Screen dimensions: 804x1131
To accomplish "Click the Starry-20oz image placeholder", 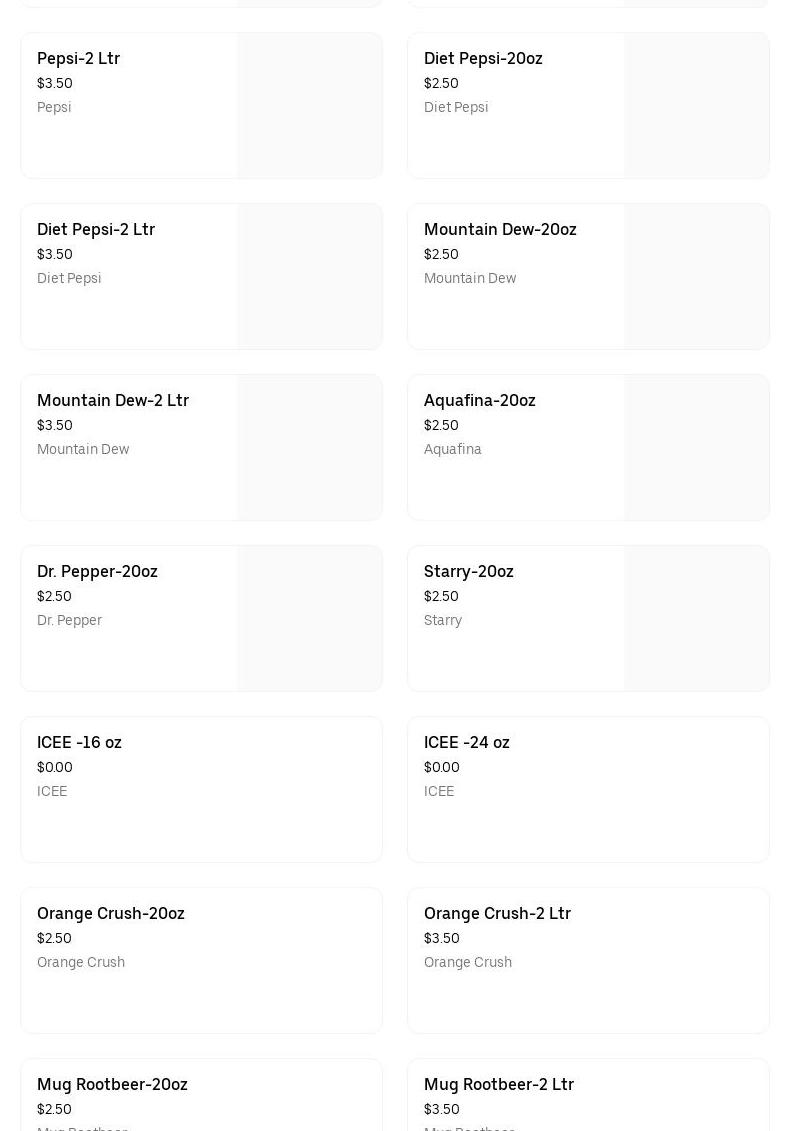I will coord(697,619).
